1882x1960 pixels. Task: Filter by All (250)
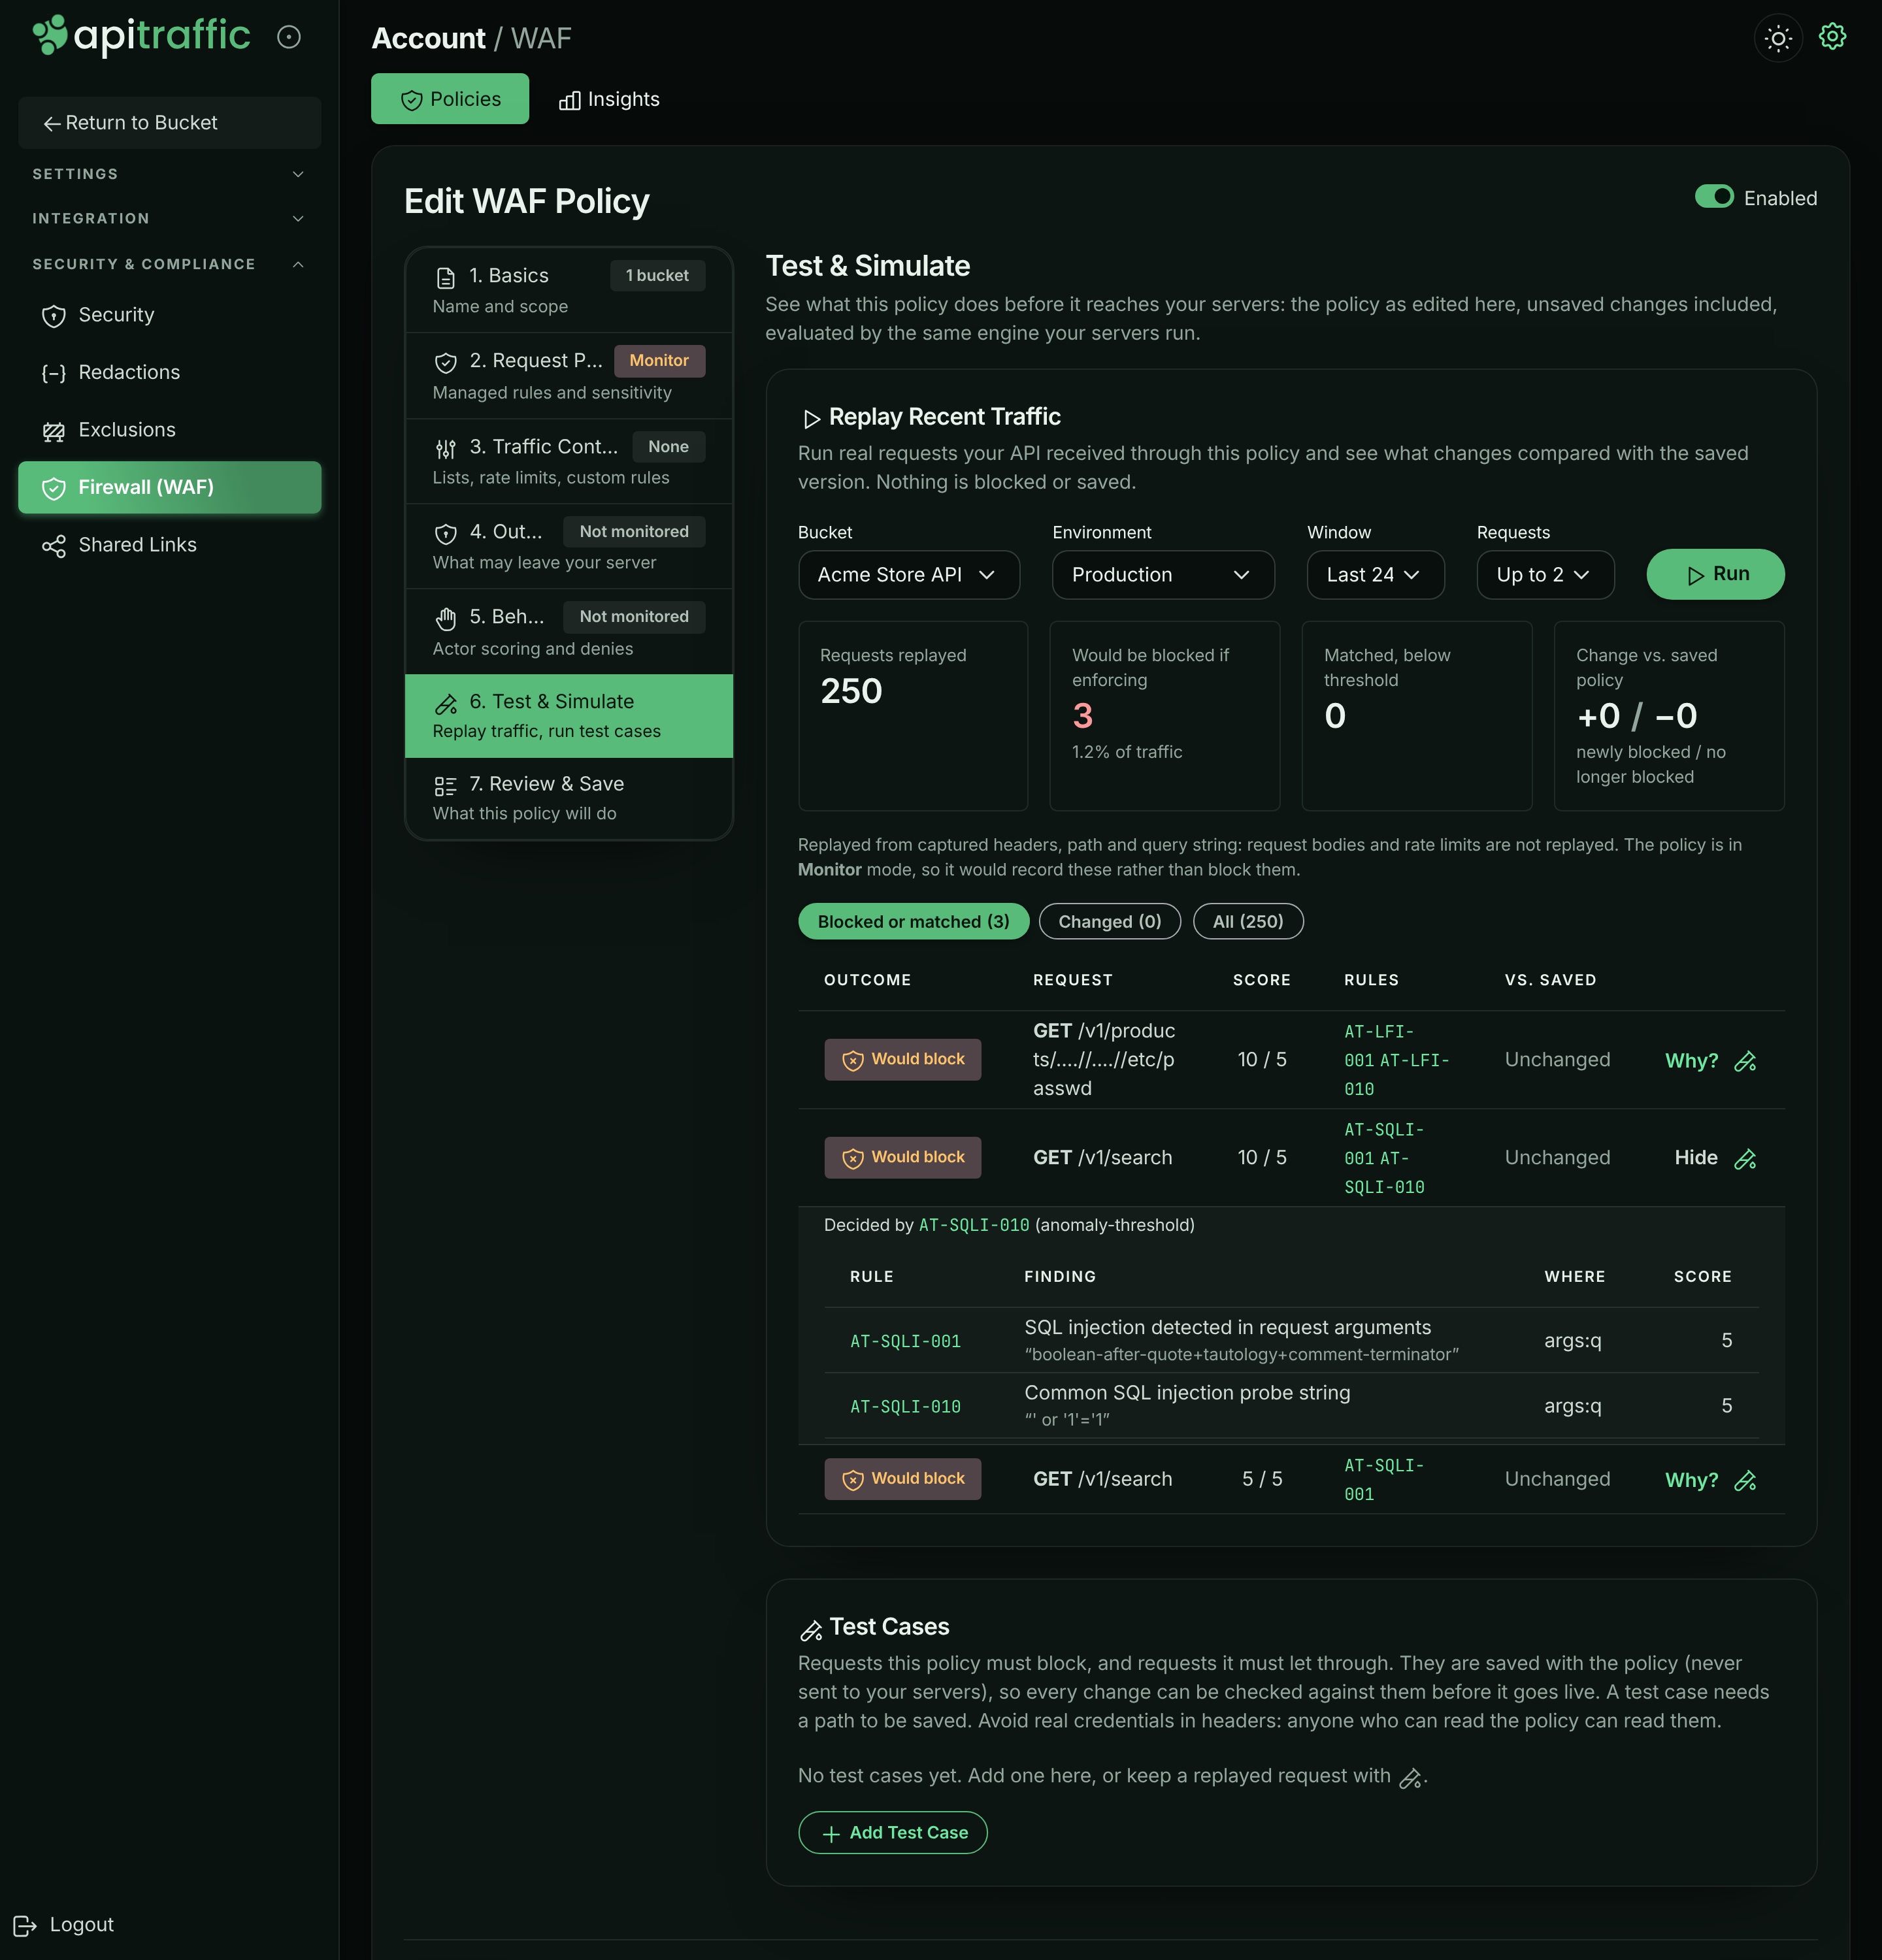(x=1248, y=921)
